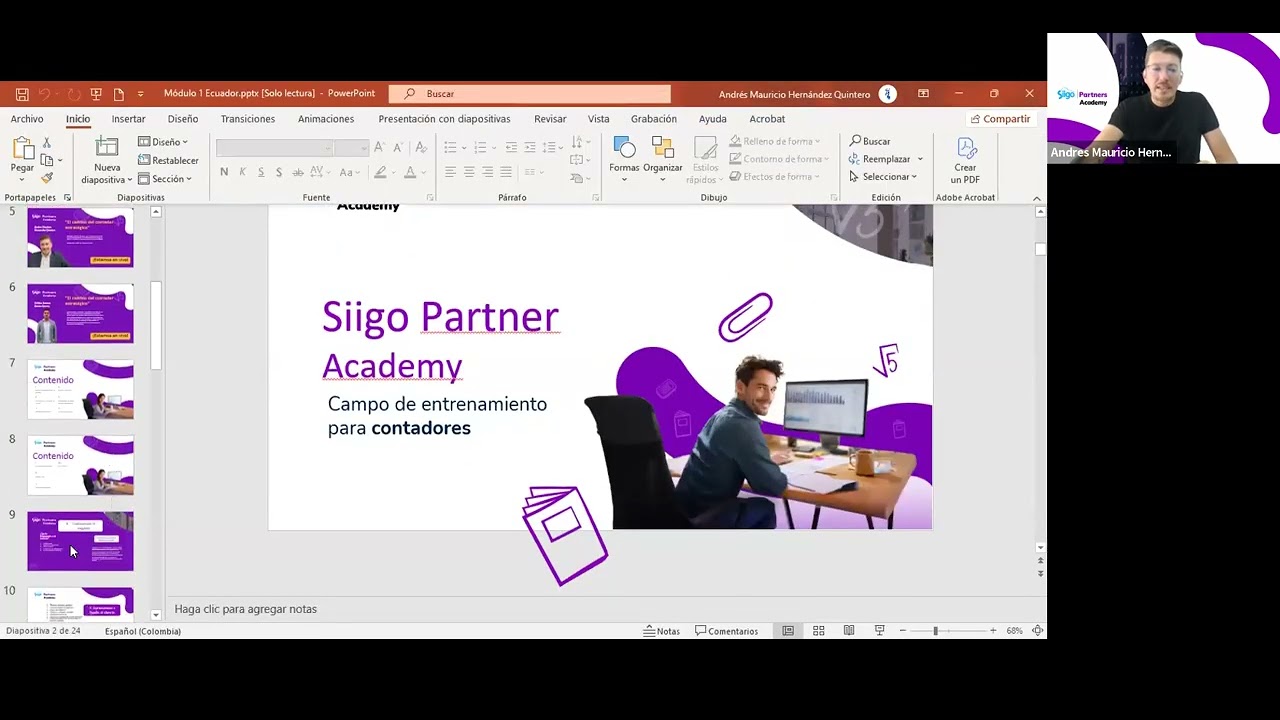Select slide 9 thumbnail

point(80,541)
